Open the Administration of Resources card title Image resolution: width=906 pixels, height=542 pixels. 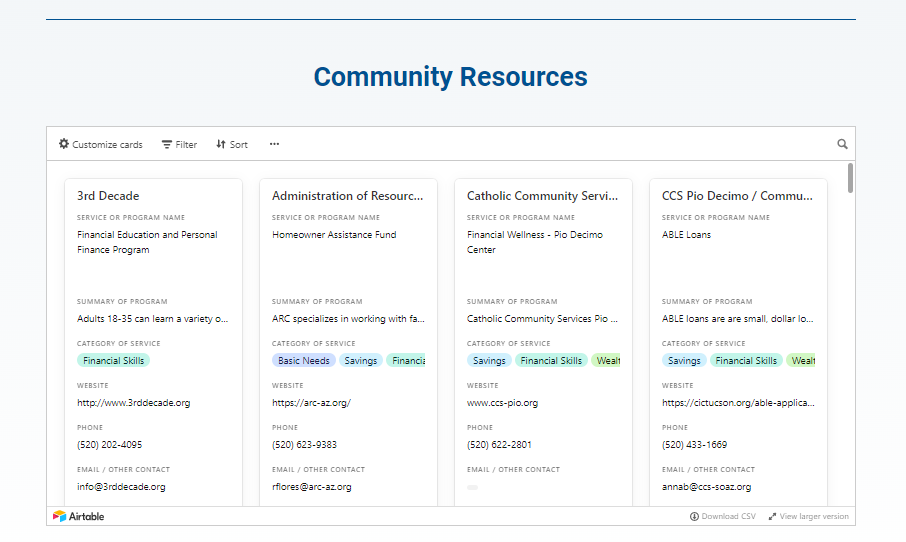tap(347, 196)
